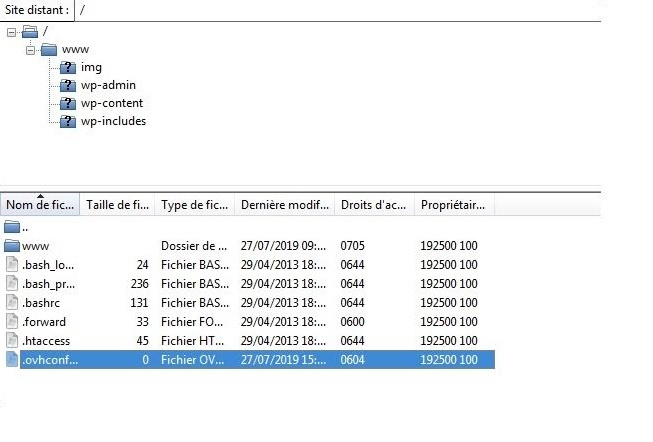Screen dimensions: 653x442
Task: Click the www folder icon in tree
Action: point(49,50)
